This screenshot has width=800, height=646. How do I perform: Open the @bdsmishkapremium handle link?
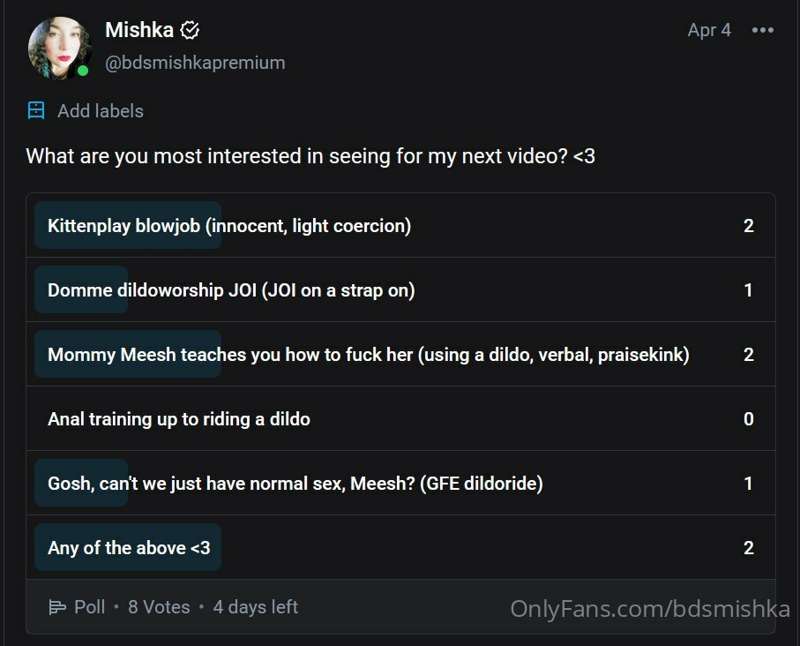[x=195, y=63]
